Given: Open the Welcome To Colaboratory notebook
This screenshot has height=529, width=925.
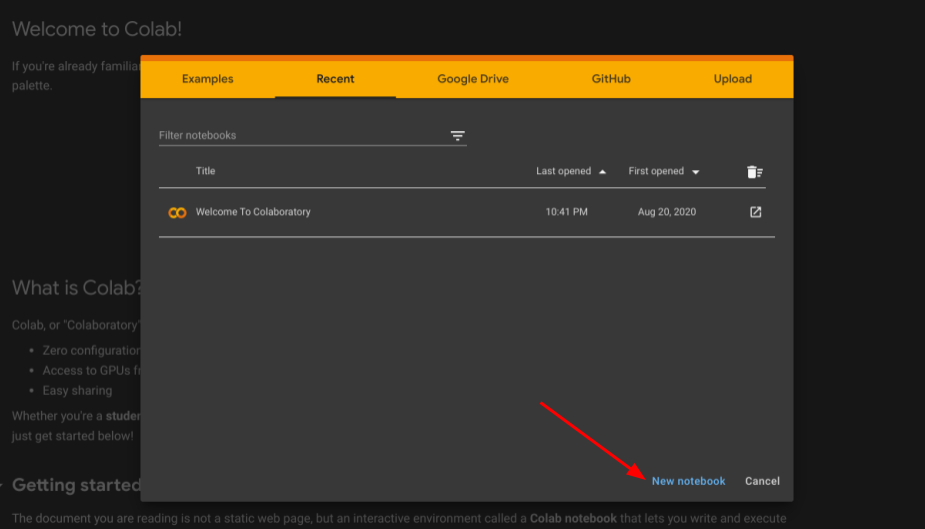Looking at the screenshot, I should click(253, 212).
